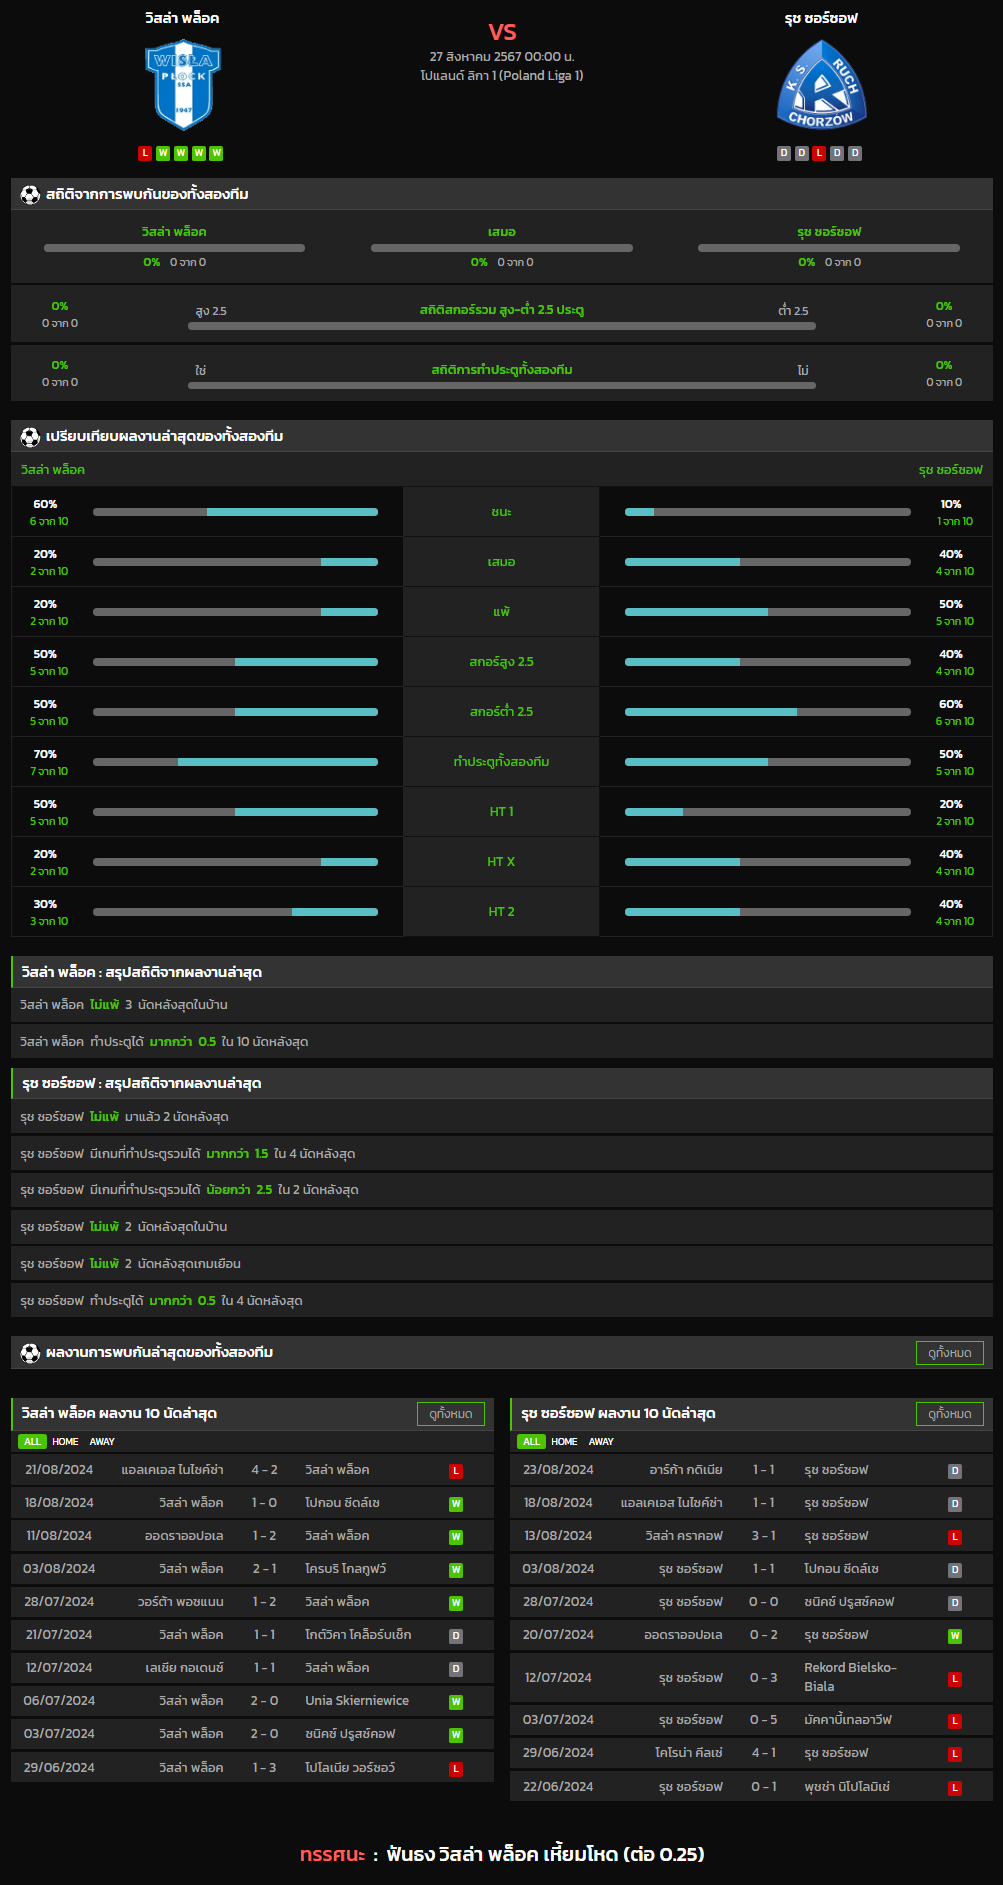Viewport: 1003px width, 1885px height.
Task: Select ALL filter in Ruch Chorzow last 10 matches
Action: tap(531, 1441)
